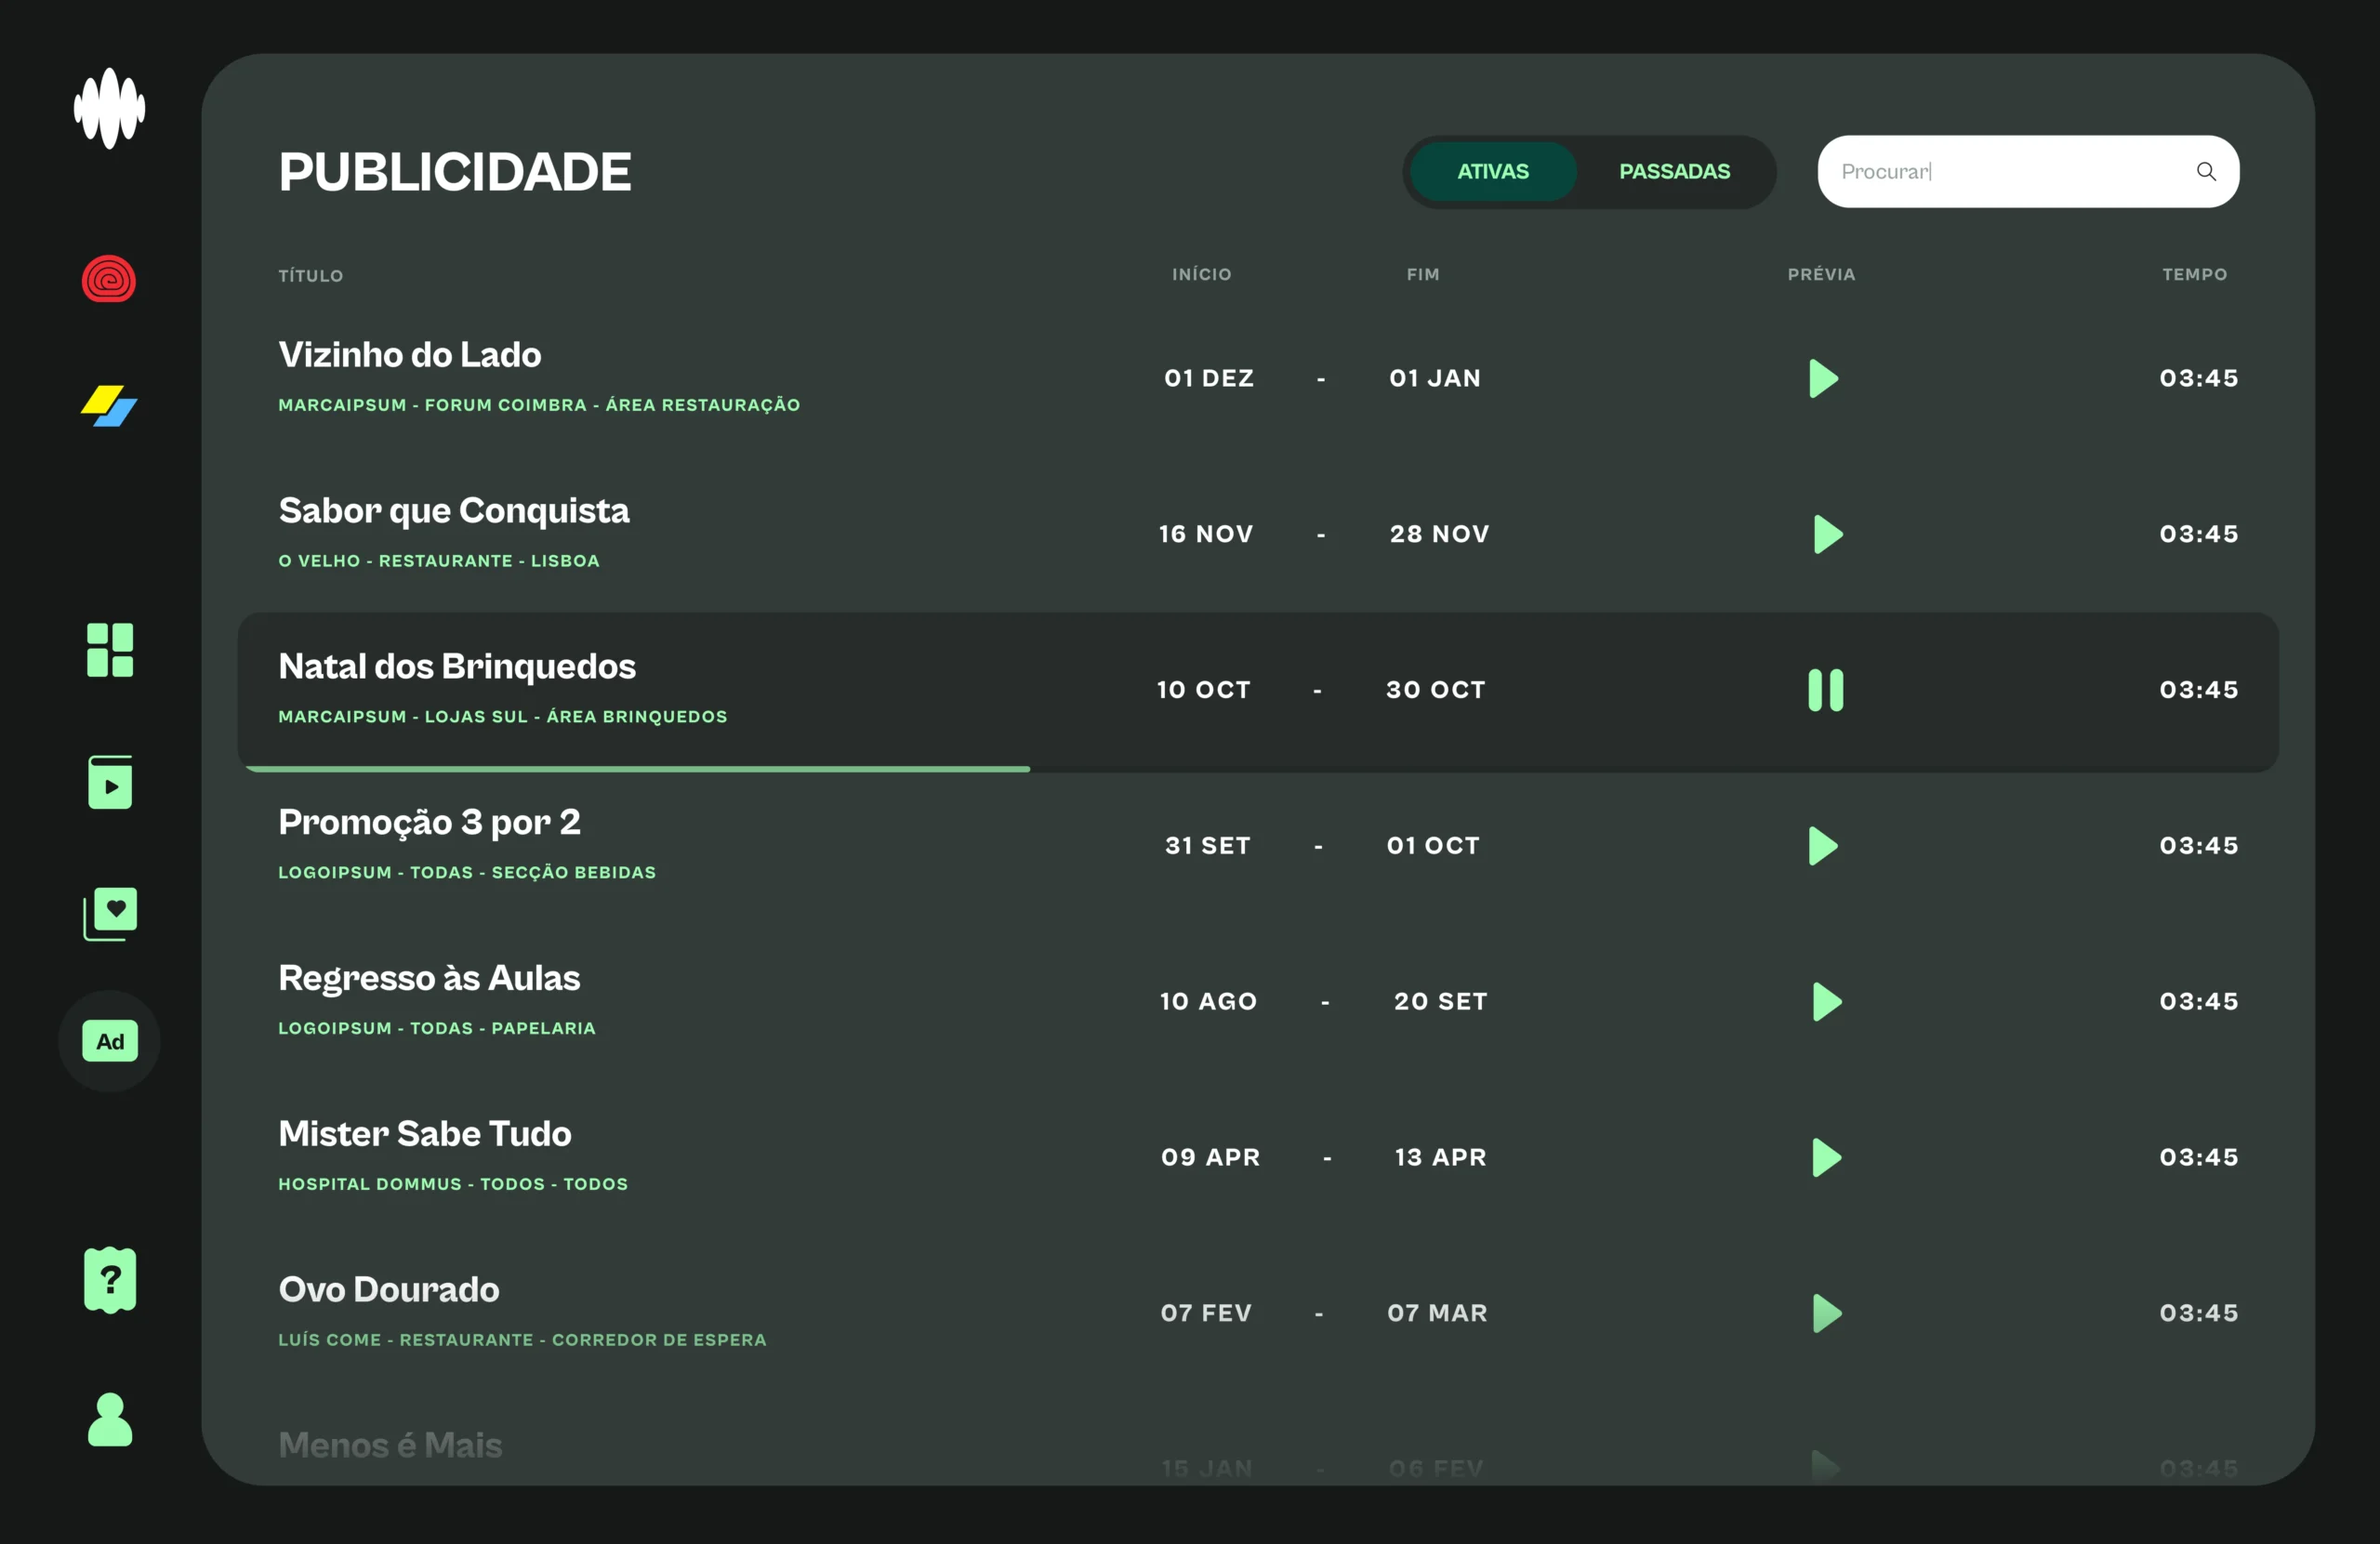Click the PRÉVIA column header
Screen dimensions: 2380x1544
coord(1821,274)
